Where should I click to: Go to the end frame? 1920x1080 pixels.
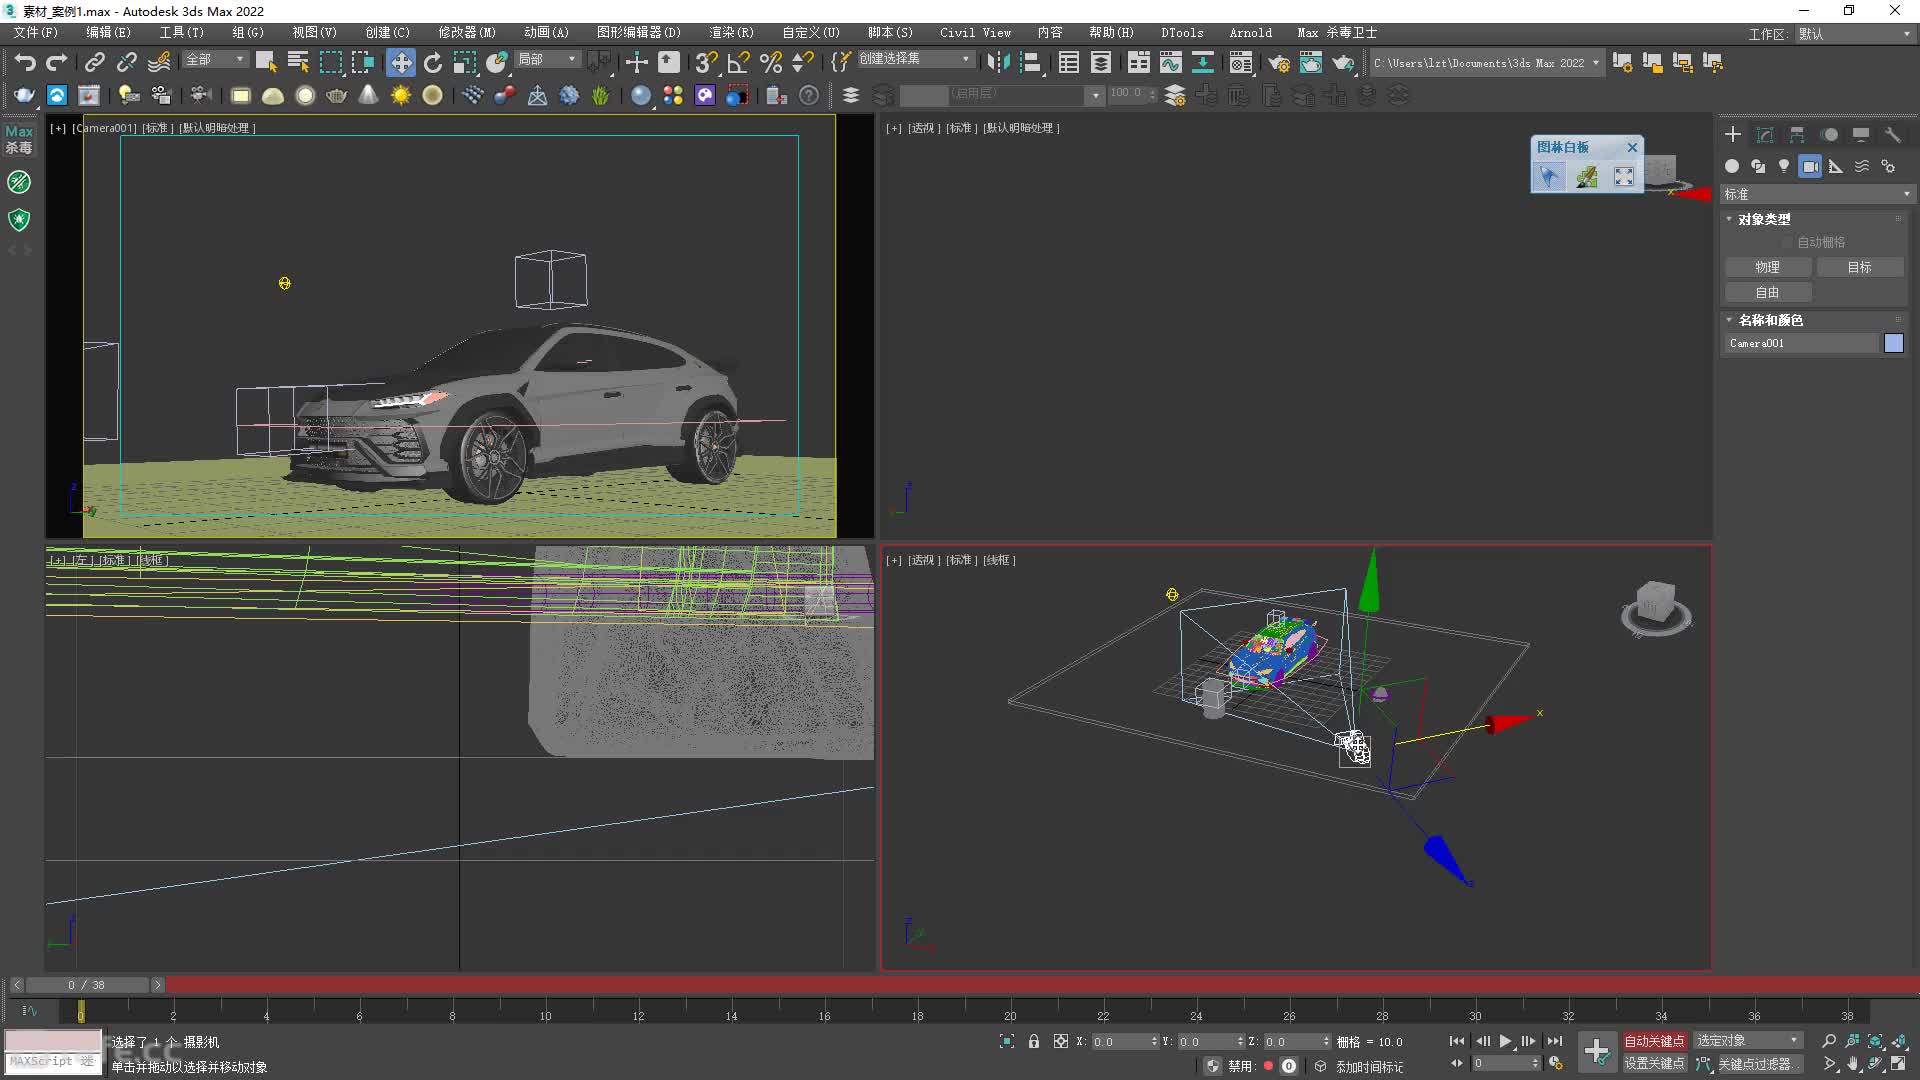(1554, 1041)
